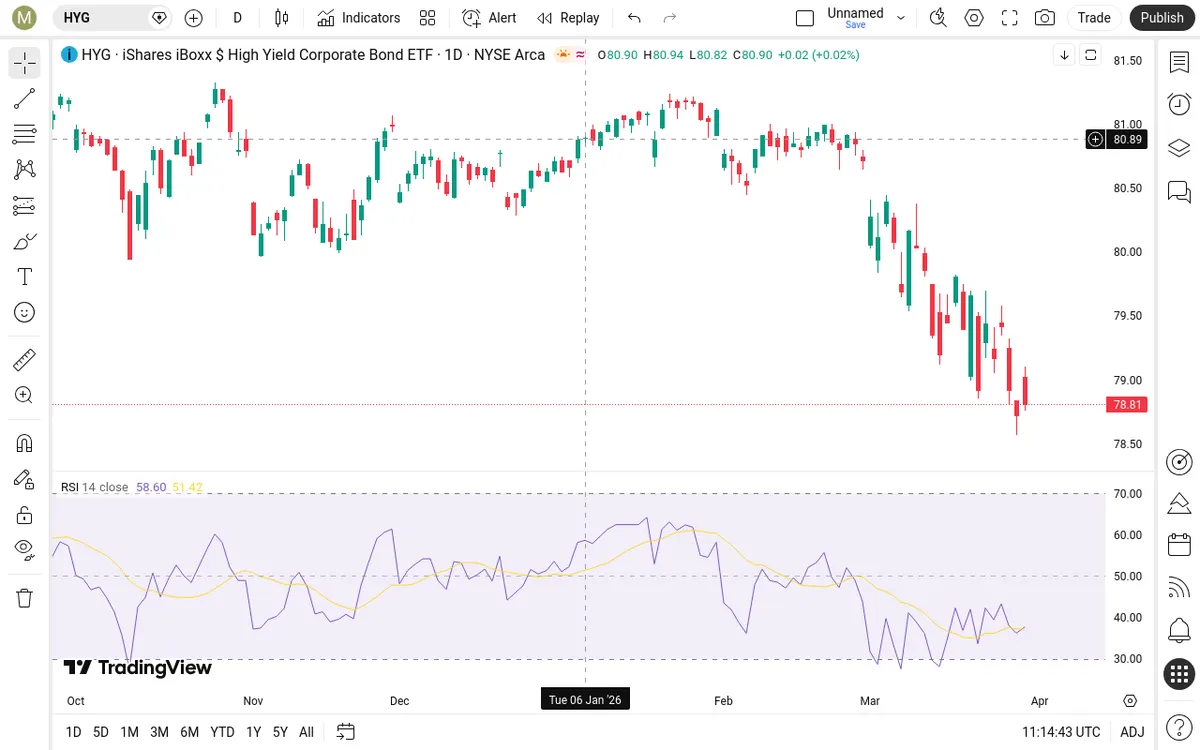Collapse legend with the down arrow

pos(1065,55)
